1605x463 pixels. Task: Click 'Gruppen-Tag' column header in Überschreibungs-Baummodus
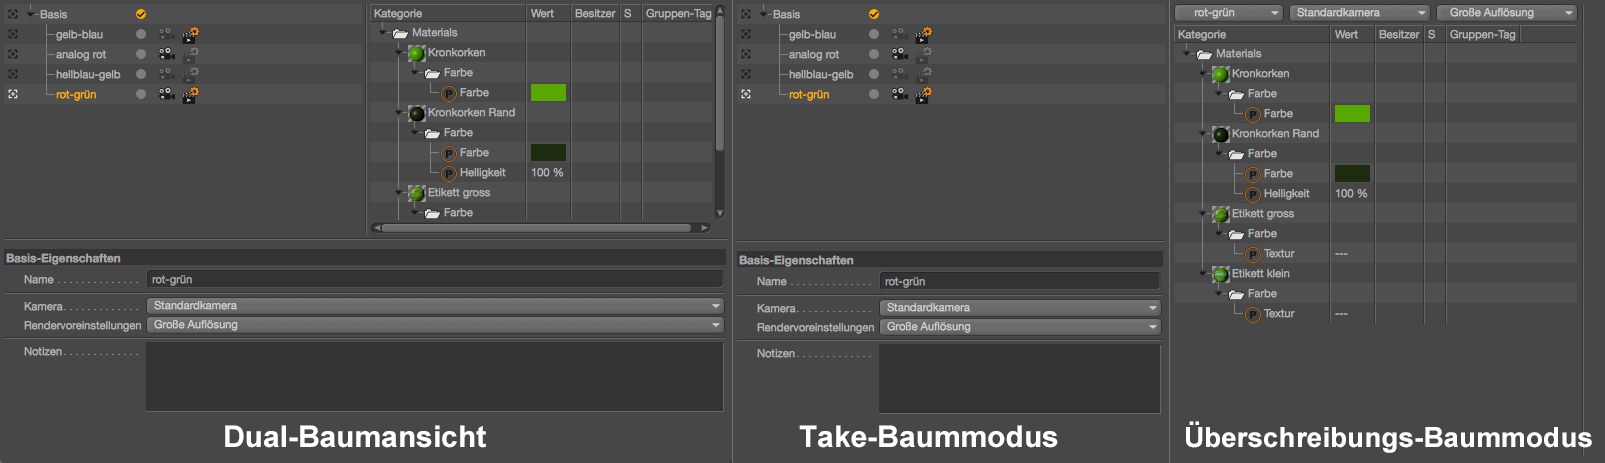[x=1482, y=34]
